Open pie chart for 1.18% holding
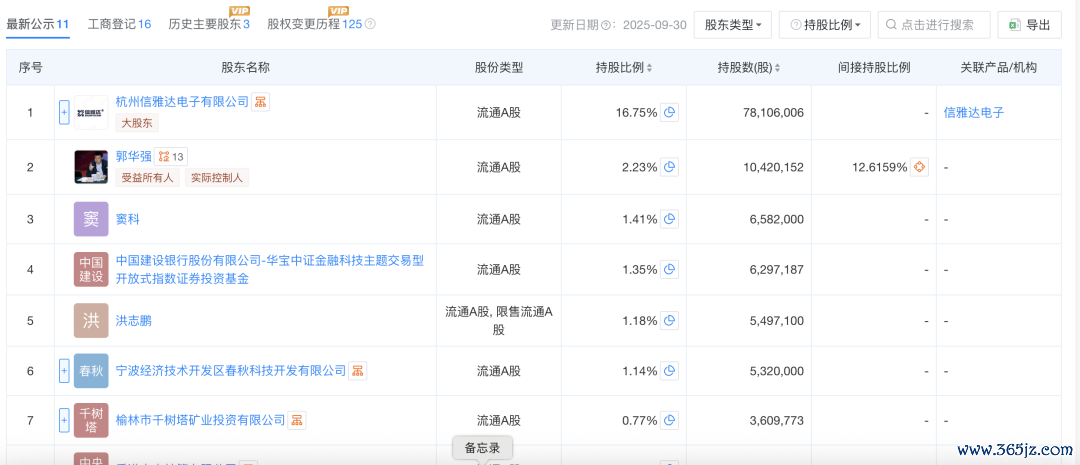1080x465 pixels. coord(669,320)
